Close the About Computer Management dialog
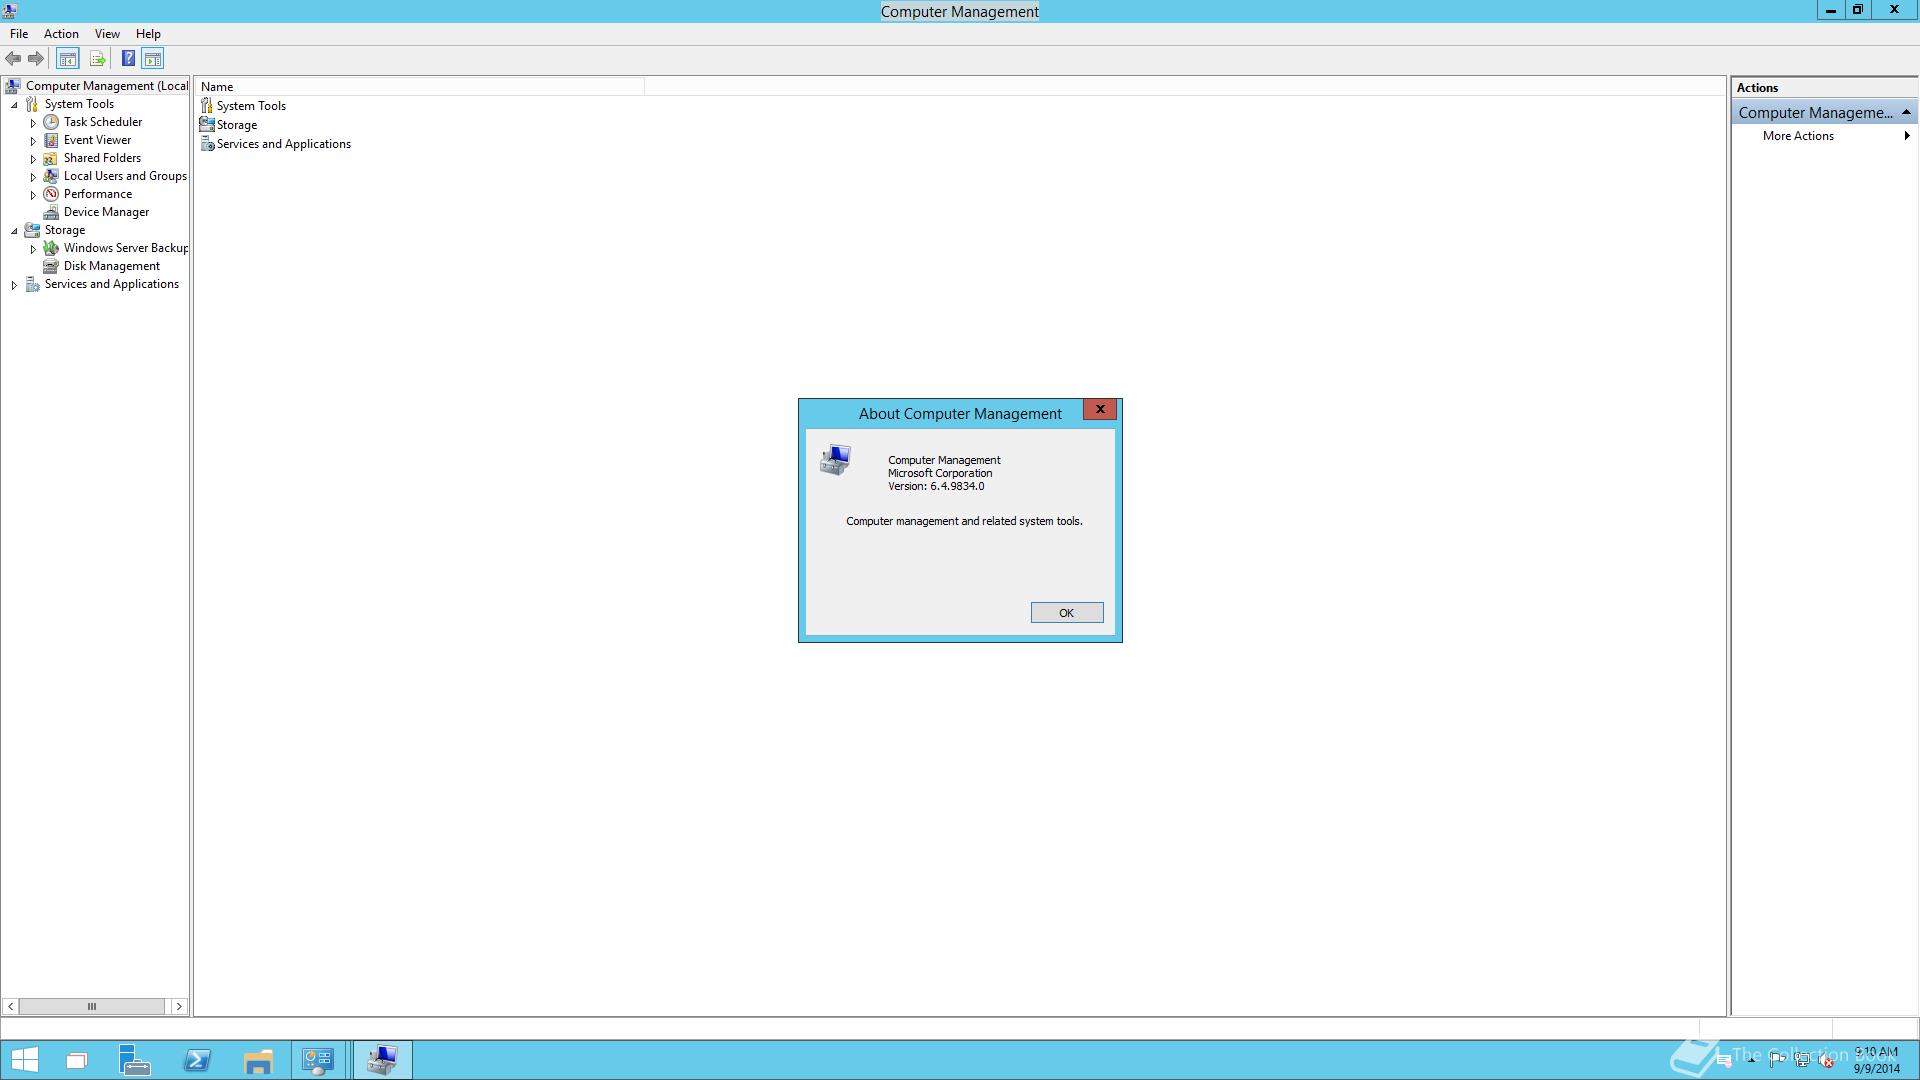This screenshot has height=1080, width=1920. (1100, 410)
